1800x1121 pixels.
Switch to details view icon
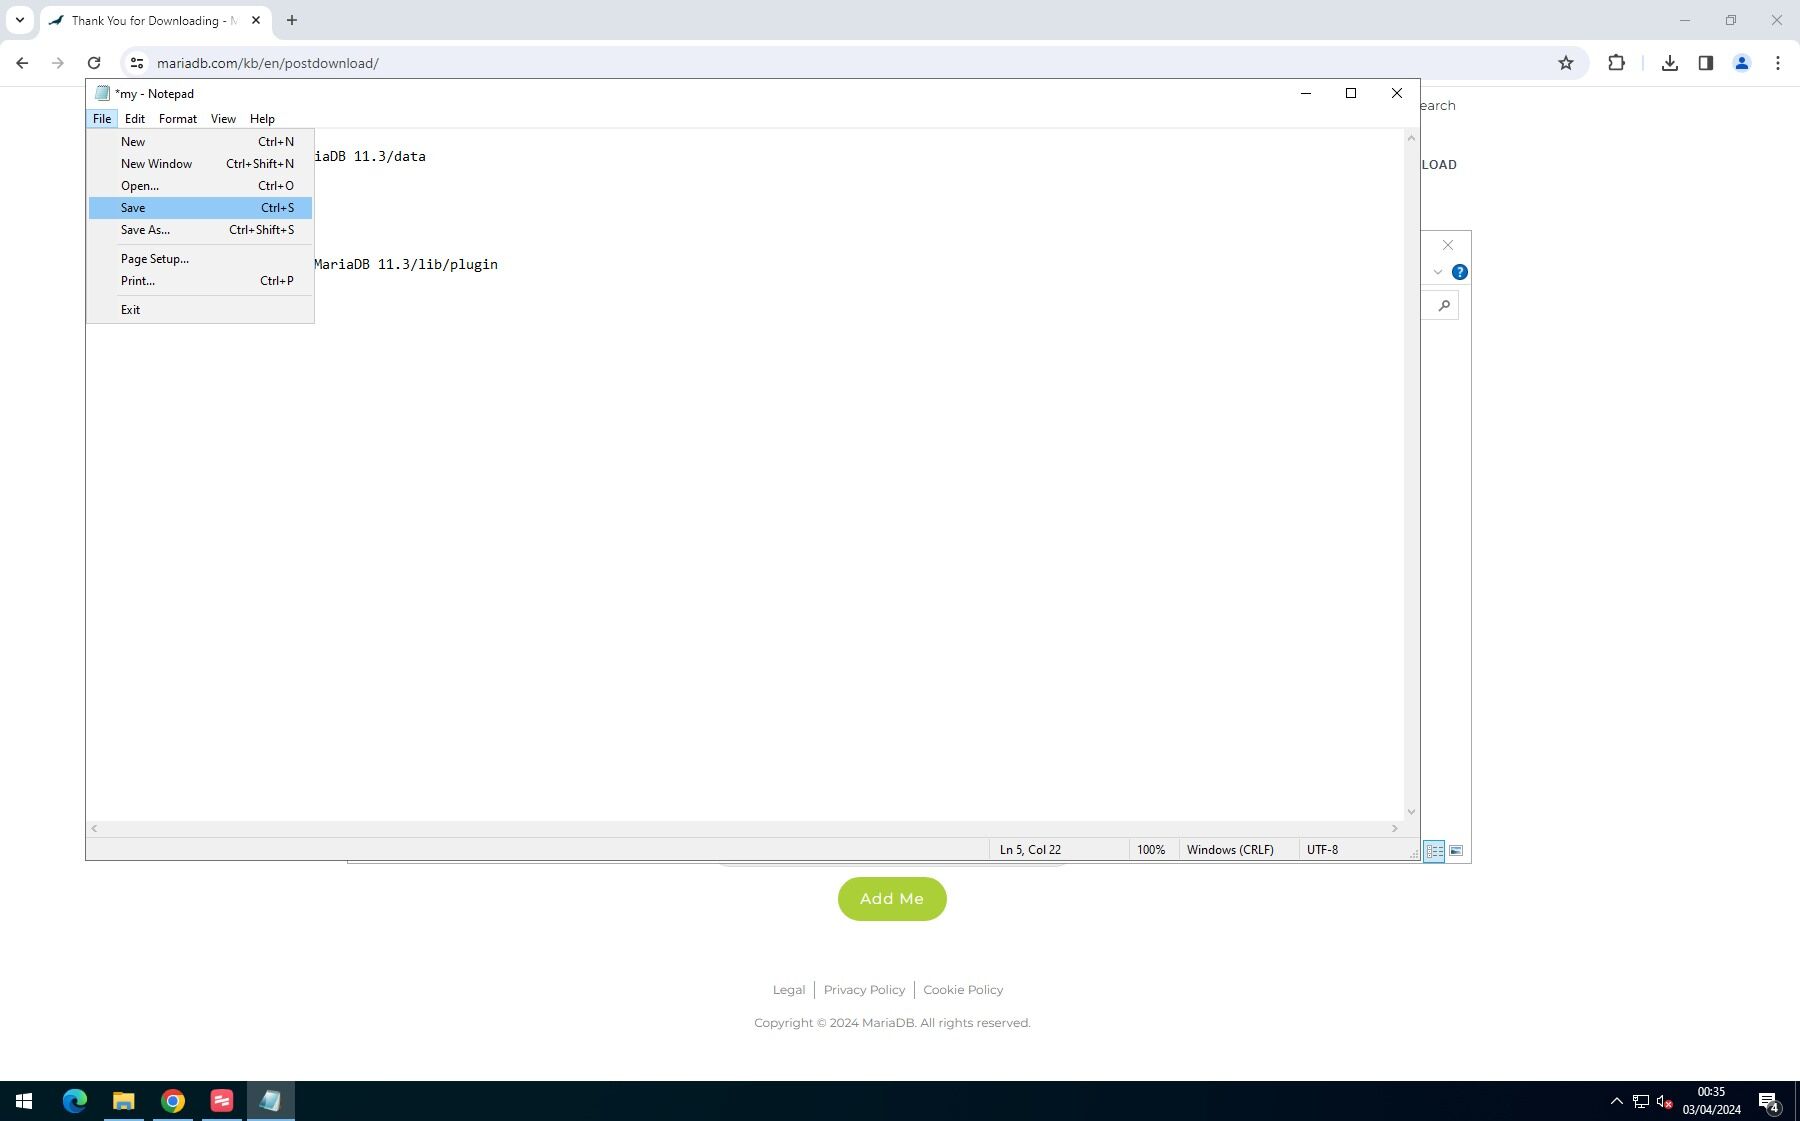pyautogui.click(x=1434, y=851)
